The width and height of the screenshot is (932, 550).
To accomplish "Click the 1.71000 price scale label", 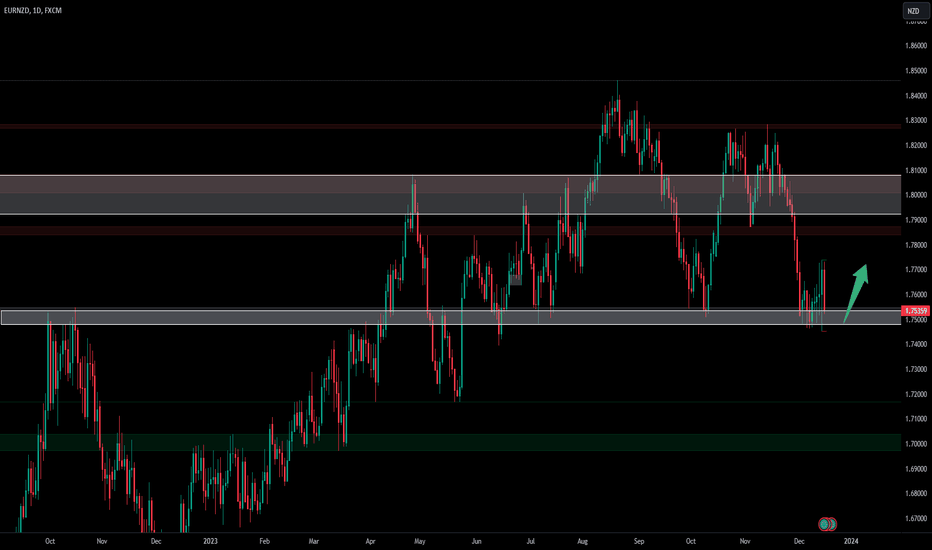I will coord(916,419).
